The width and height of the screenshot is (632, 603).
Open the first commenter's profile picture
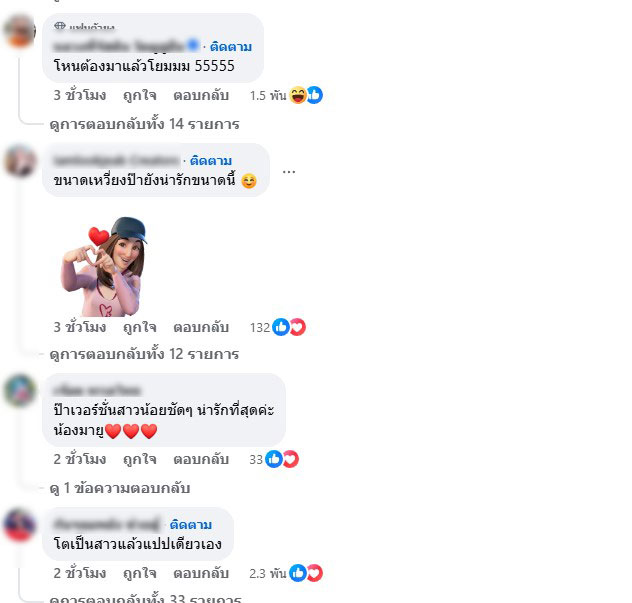(19, 31)
